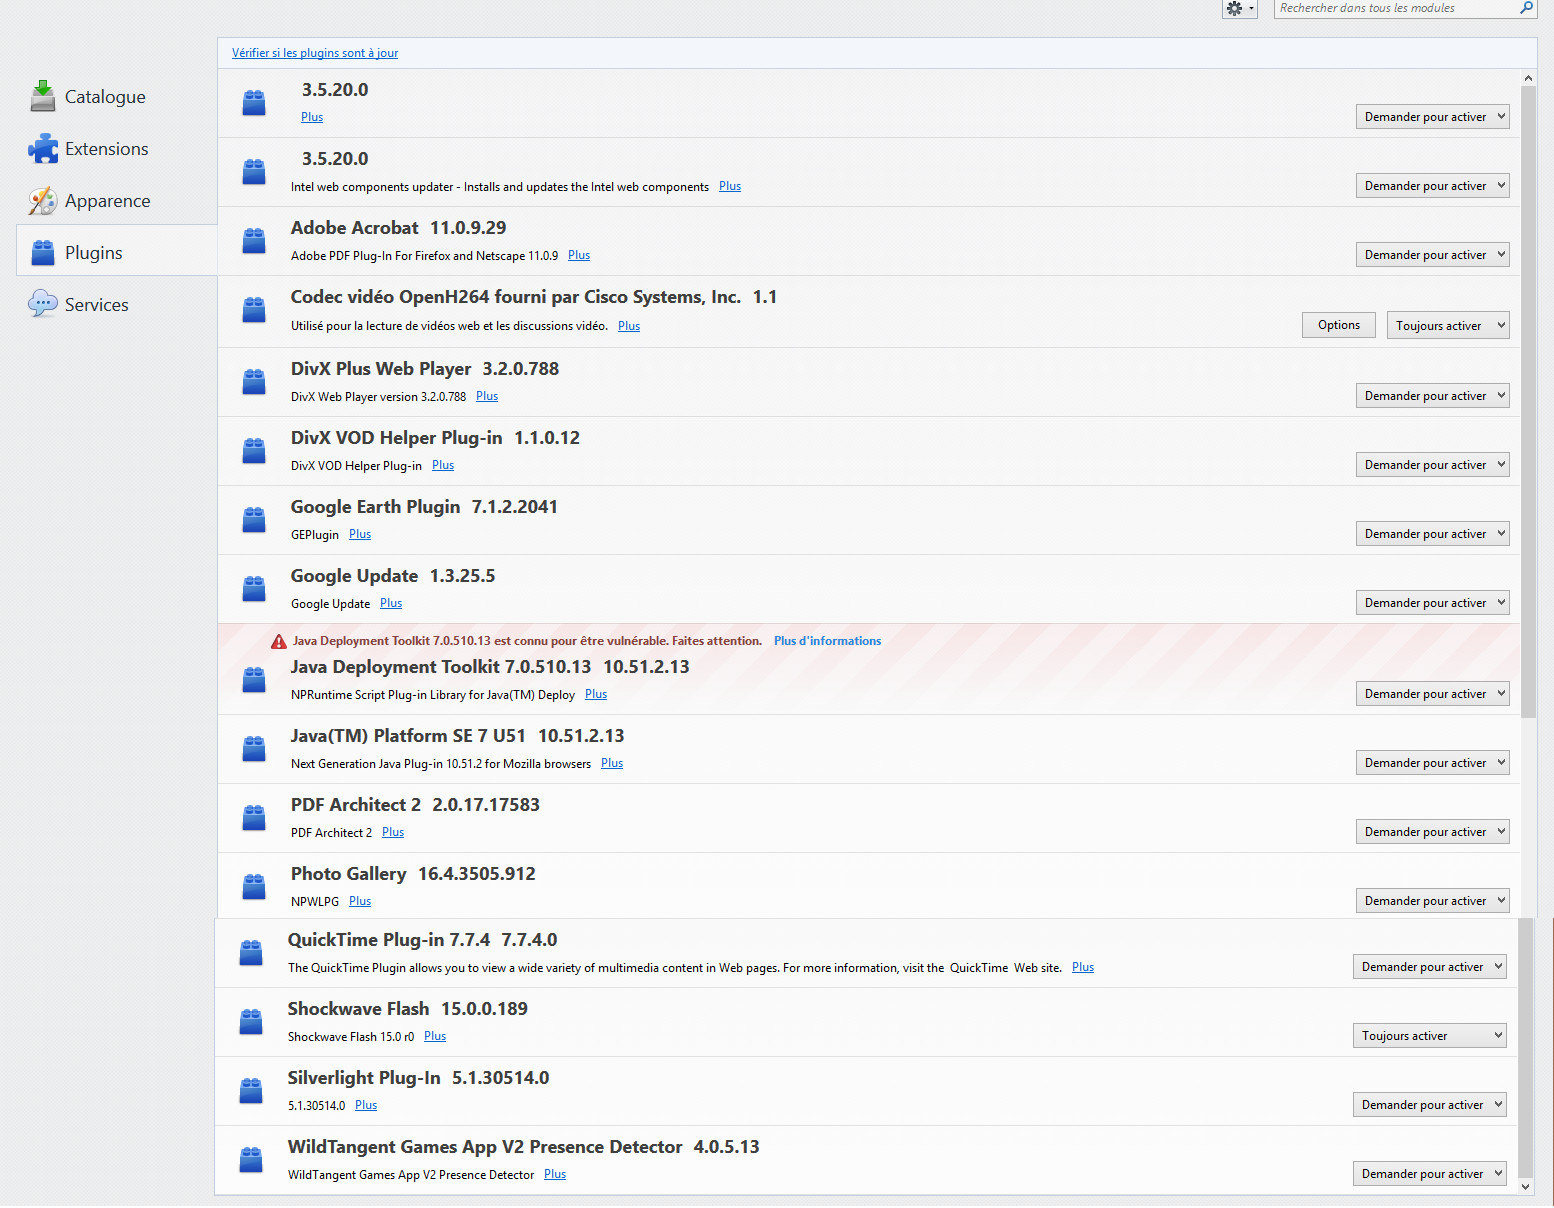Open activation dropdown for Java Deployment Toolkit

click(1432, 694)
